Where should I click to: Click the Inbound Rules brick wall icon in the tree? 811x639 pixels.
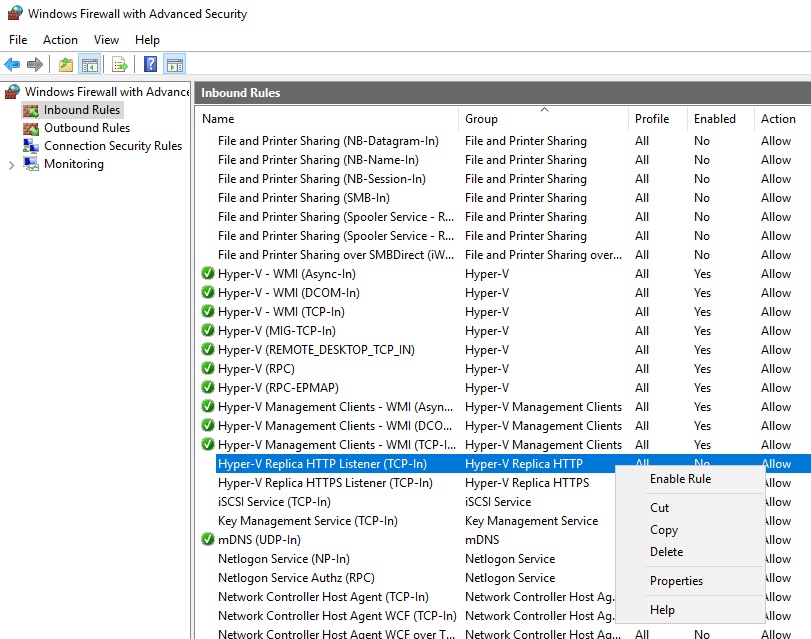(x=31, y=110)
